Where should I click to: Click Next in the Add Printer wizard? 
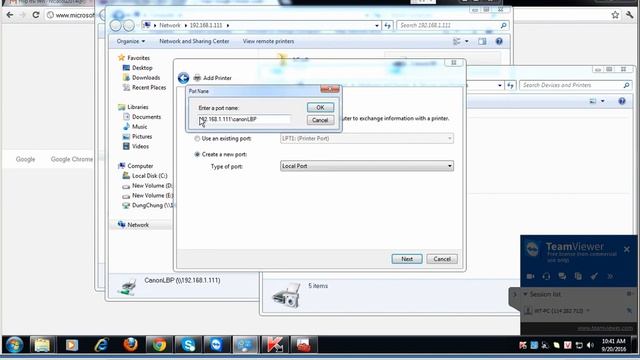(407, 259)
